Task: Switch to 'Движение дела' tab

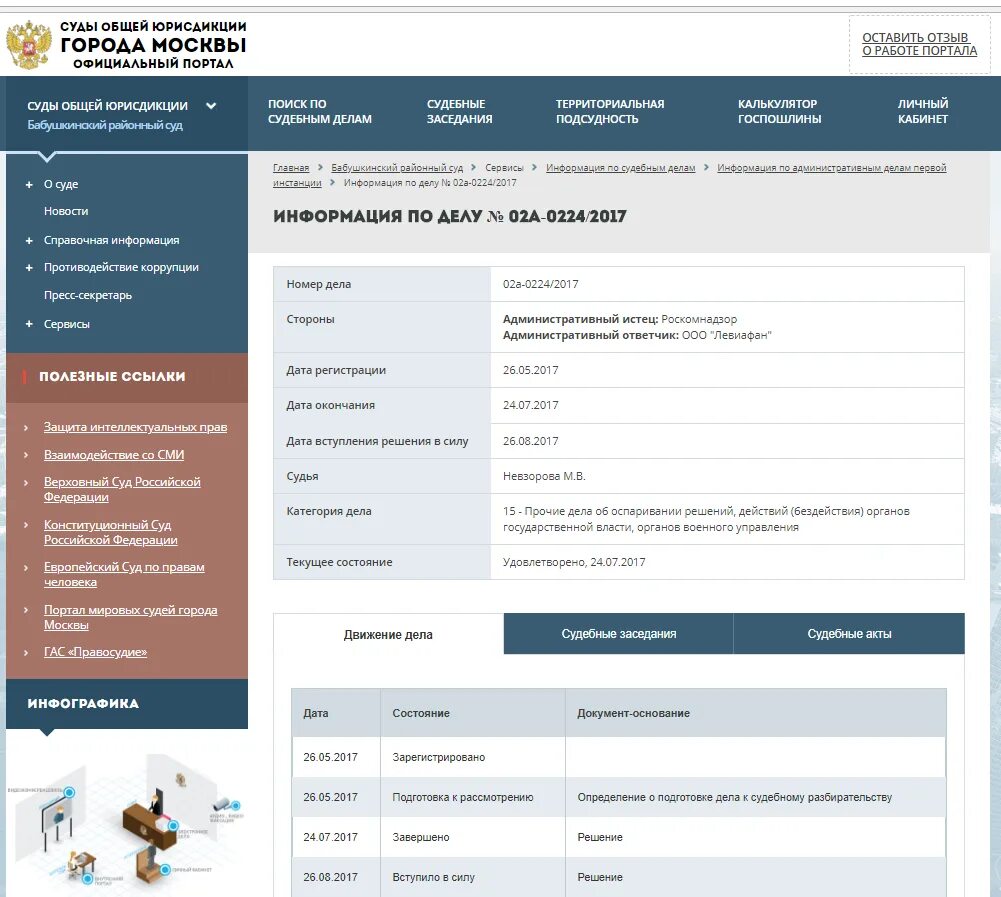Action: 388,635
